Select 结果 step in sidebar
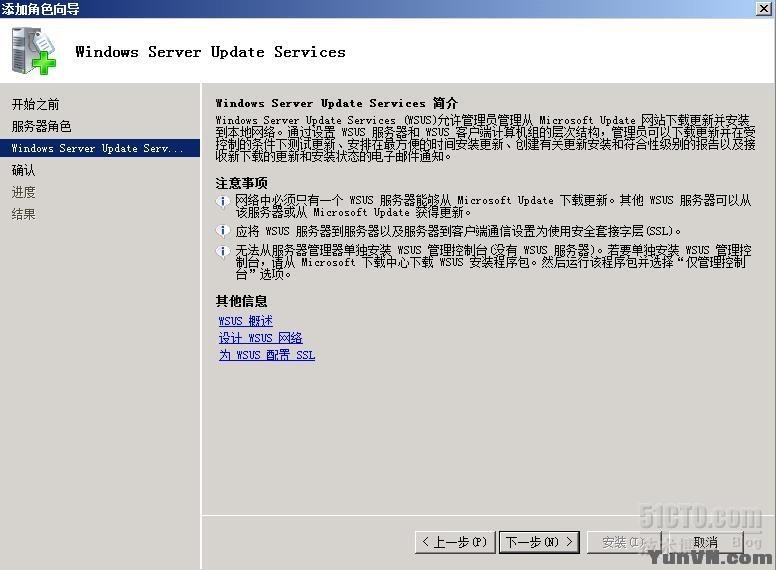 [23, 214]
